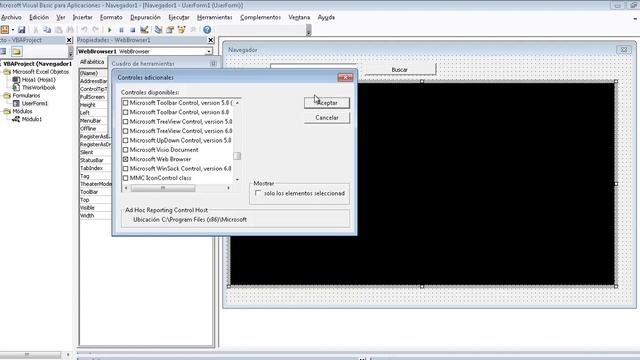Toggle folders icon in the Project panel

click(16, 51)
